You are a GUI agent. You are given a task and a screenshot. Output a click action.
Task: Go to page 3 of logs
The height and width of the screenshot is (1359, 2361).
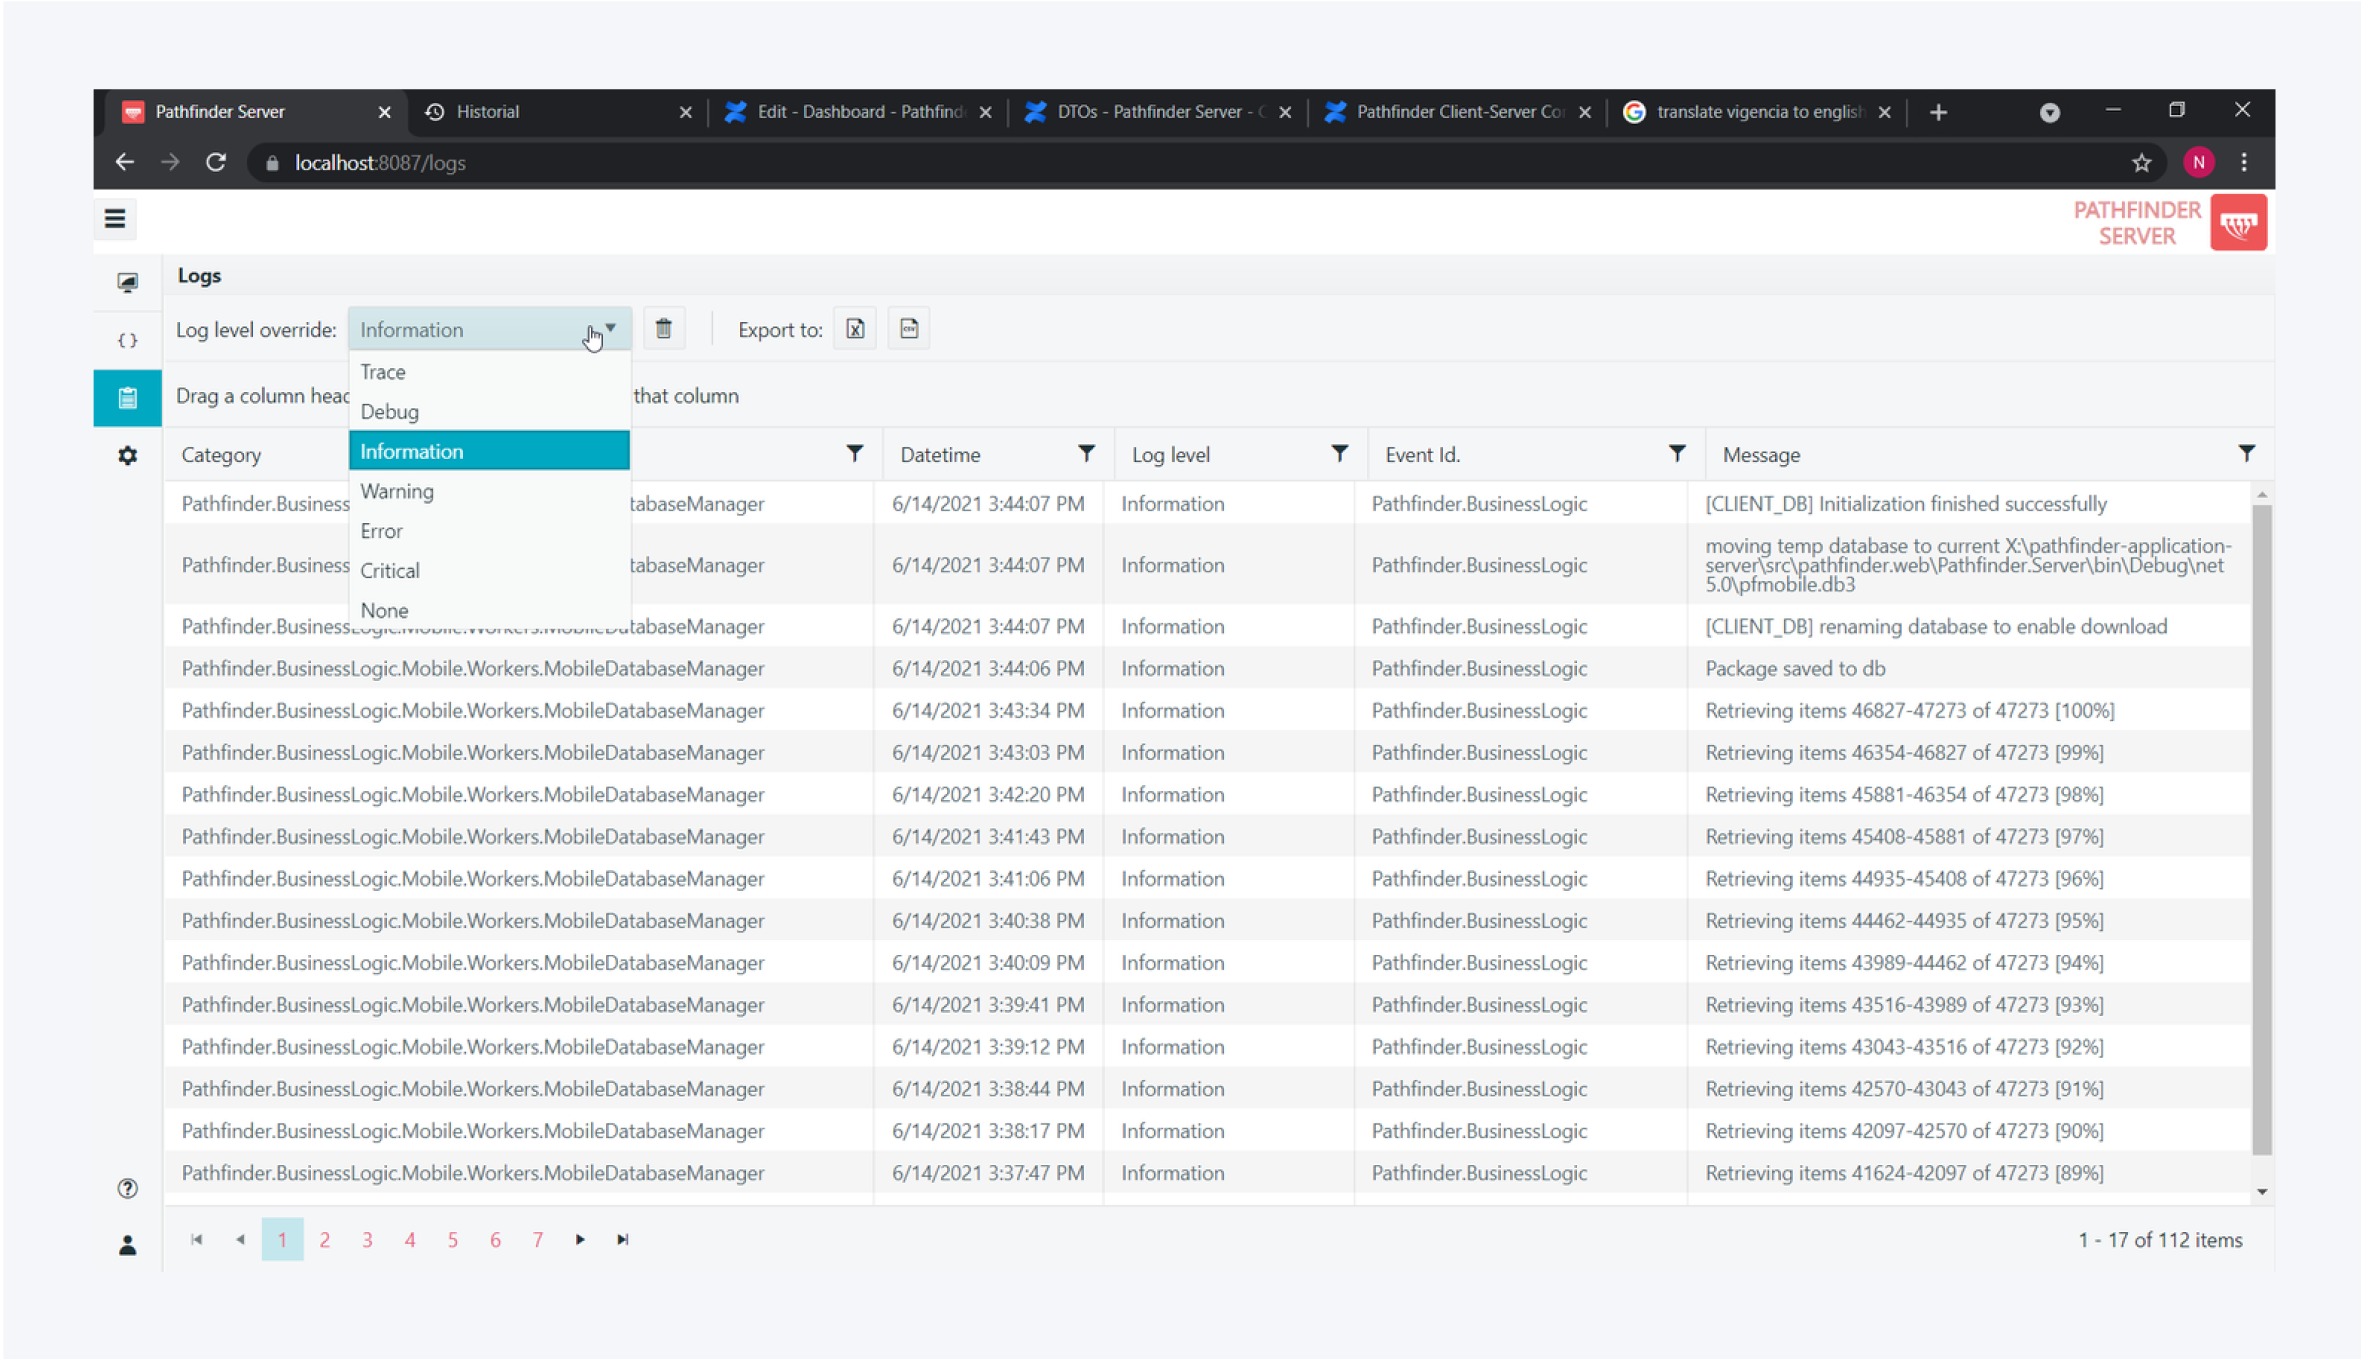(x=368, y=1240)
